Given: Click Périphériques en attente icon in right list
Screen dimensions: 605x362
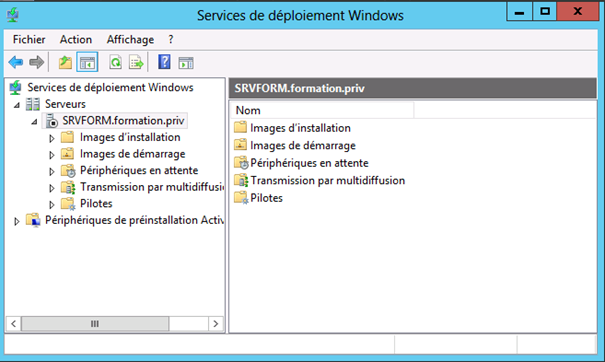Looking at the screenshot, I should click(241, 162).
